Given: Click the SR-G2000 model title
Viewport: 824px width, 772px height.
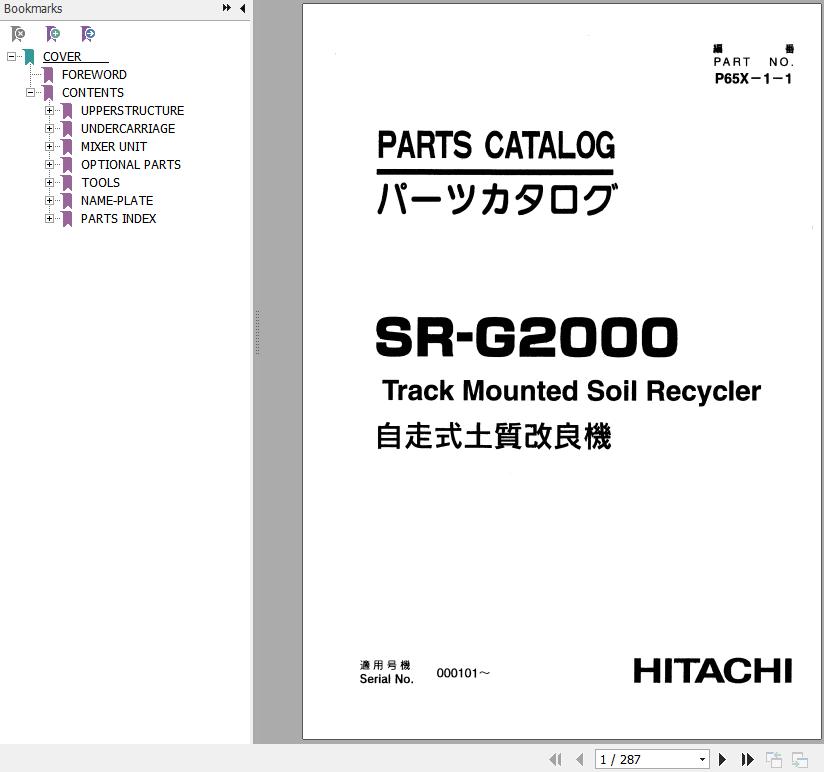Looking at the screenshot, I should (527, 337).
